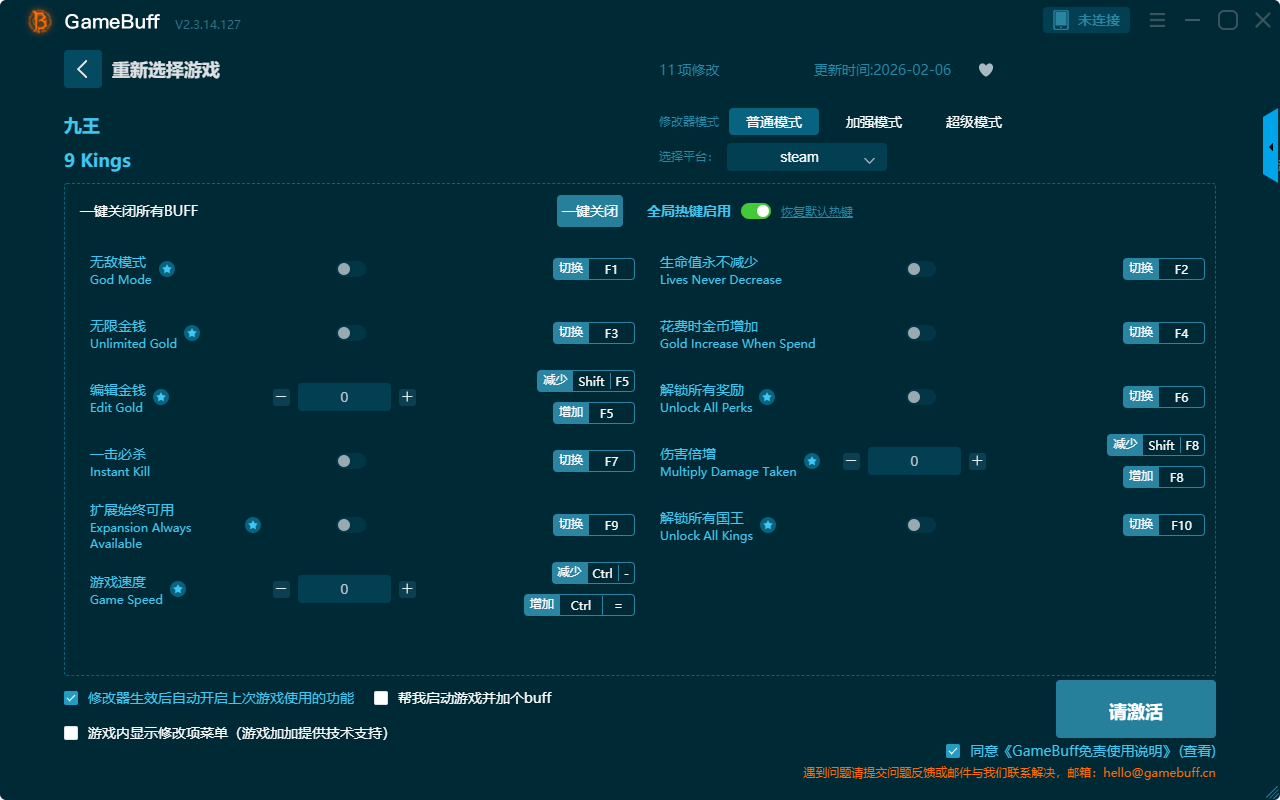Click the Game Speed value input field

point(344,589)
